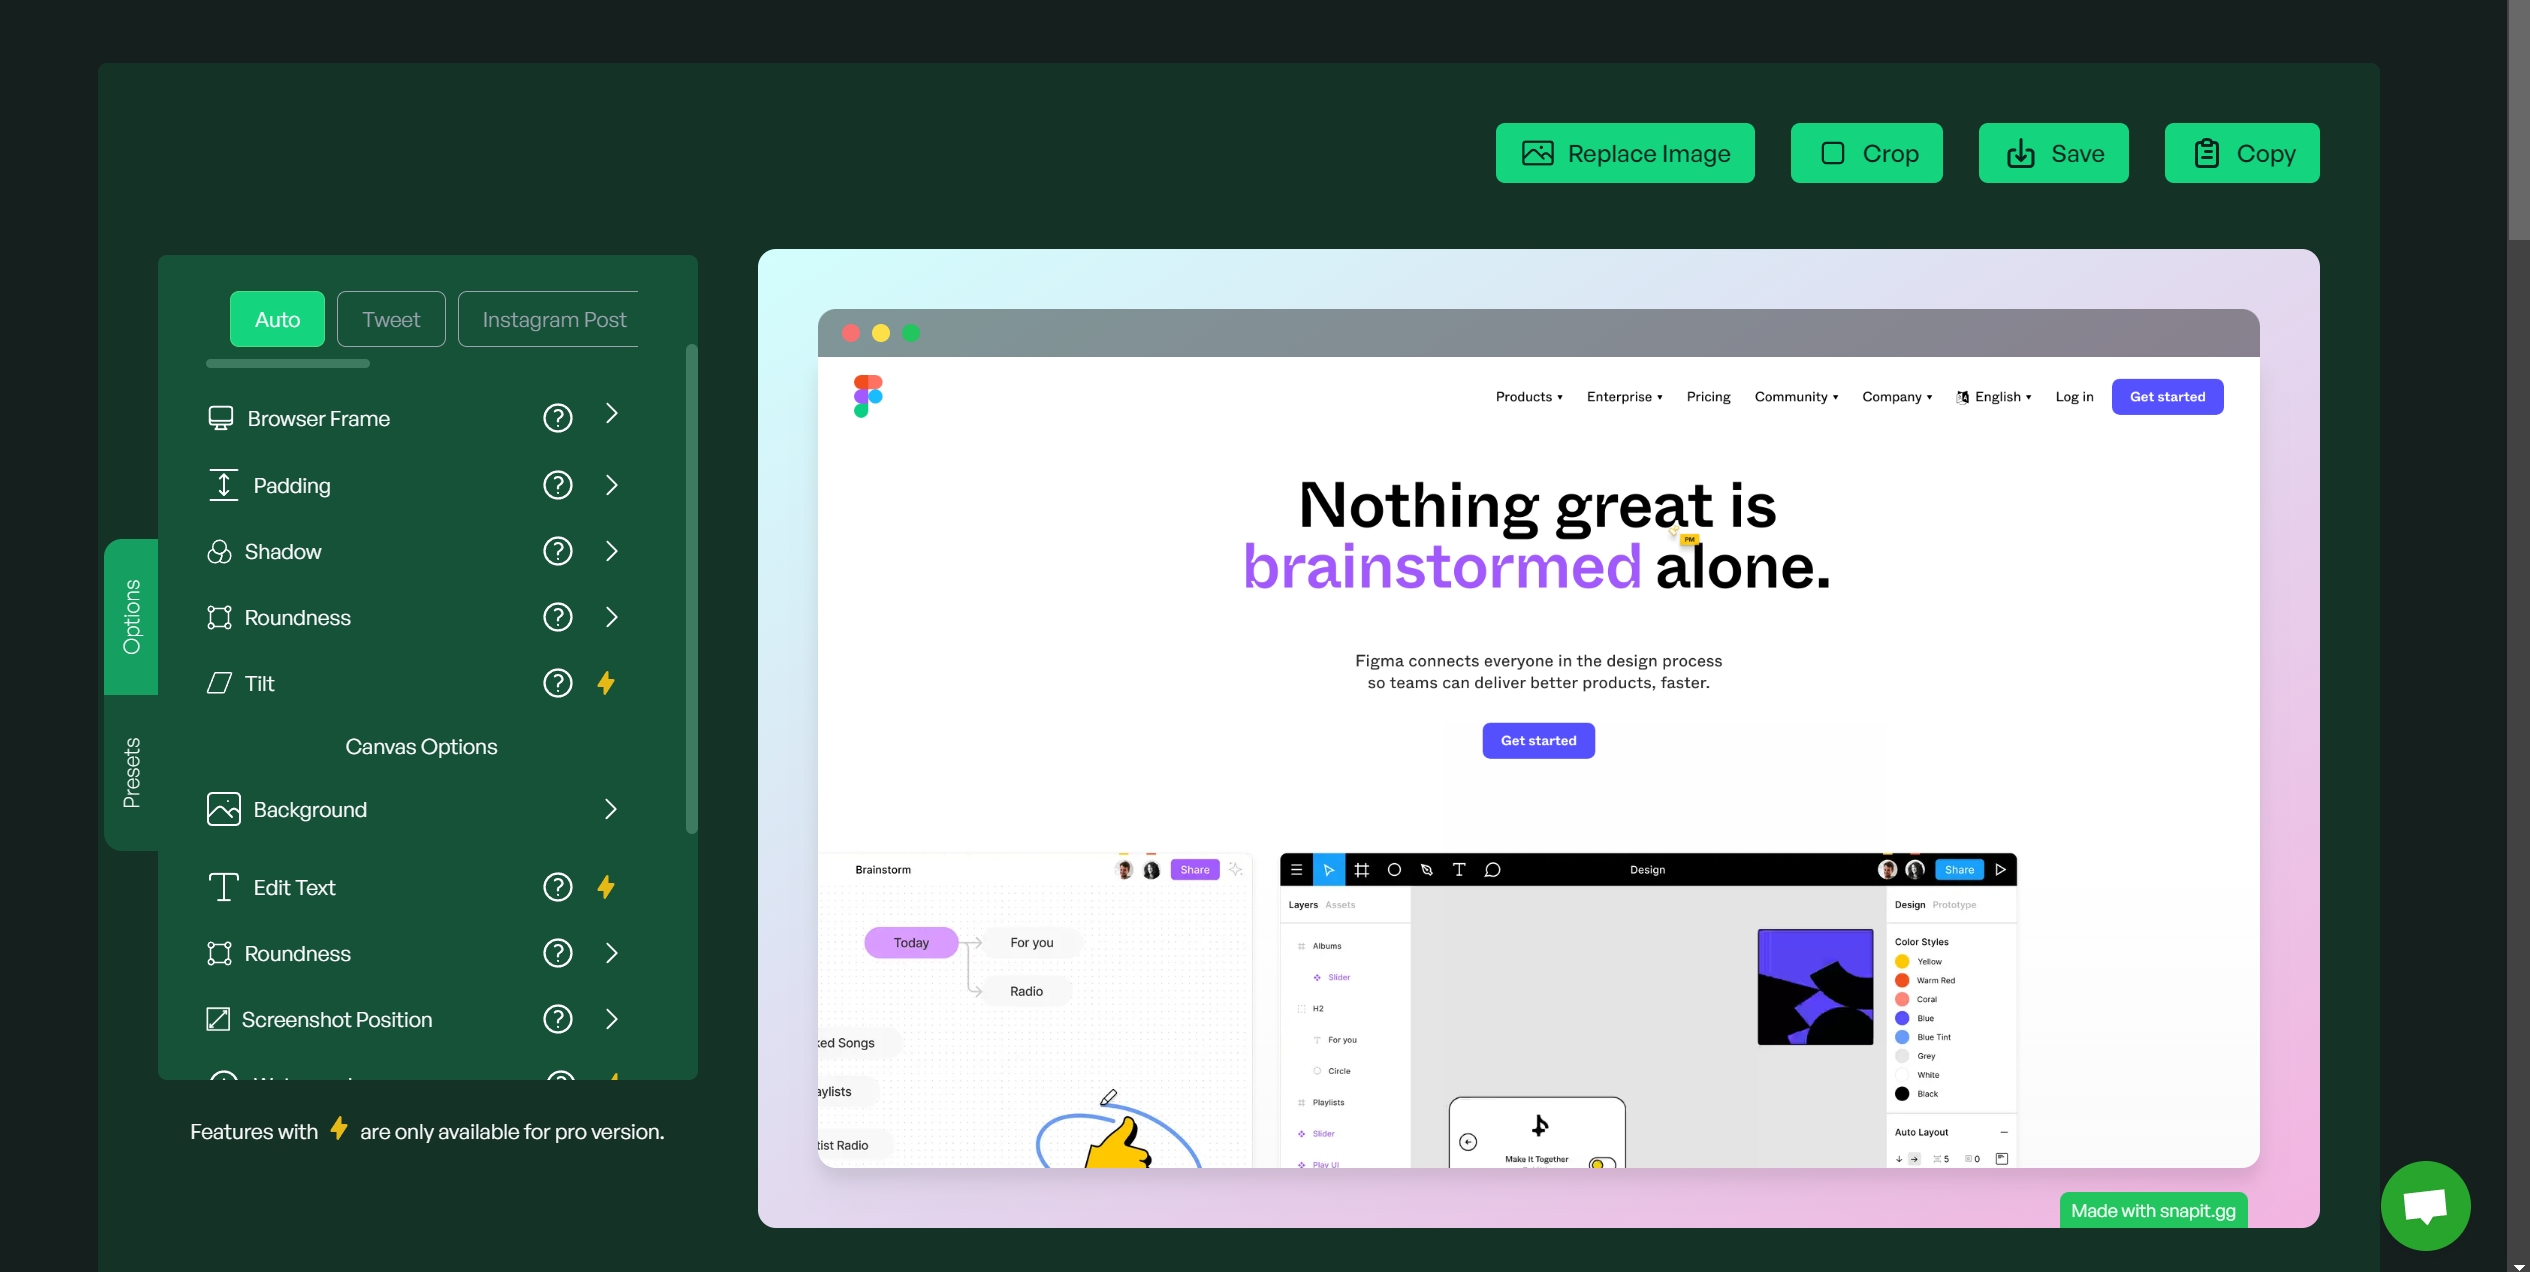Select the Auto format tab
The width and height of the screenshot is (2530, 1272).
pos(276,318)
